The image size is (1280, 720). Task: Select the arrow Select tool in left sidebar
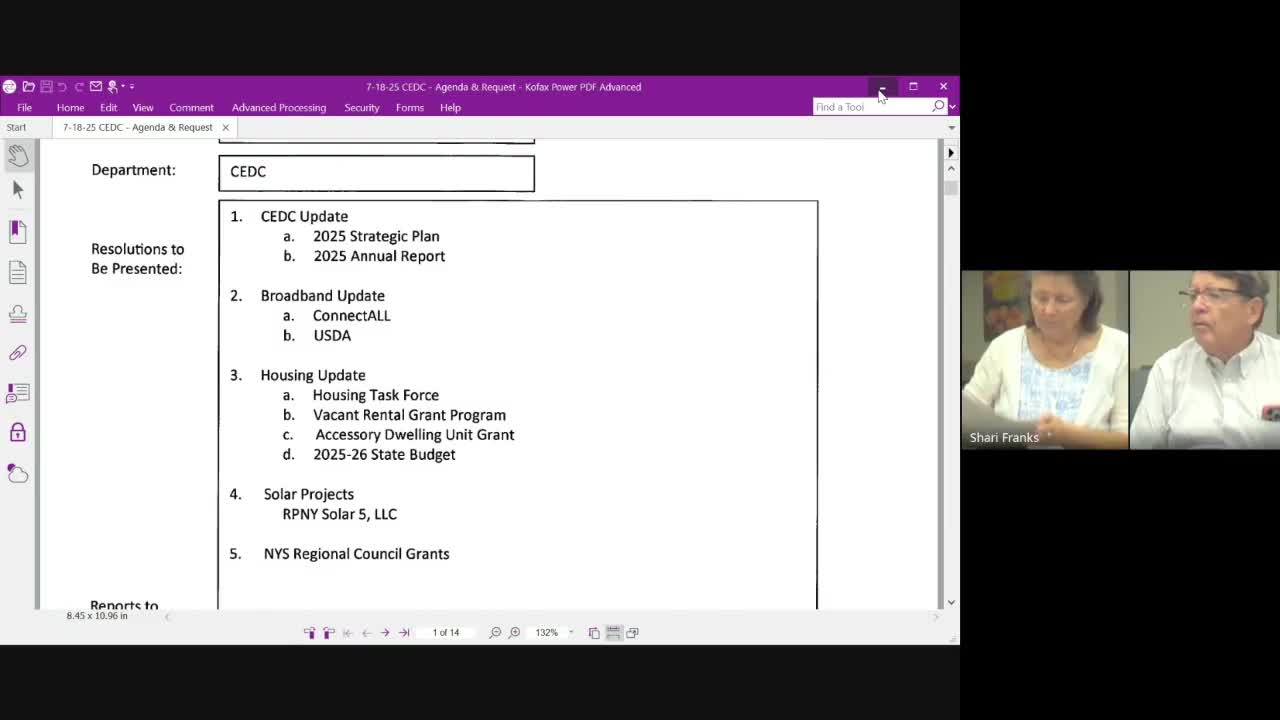pos(18,190)
